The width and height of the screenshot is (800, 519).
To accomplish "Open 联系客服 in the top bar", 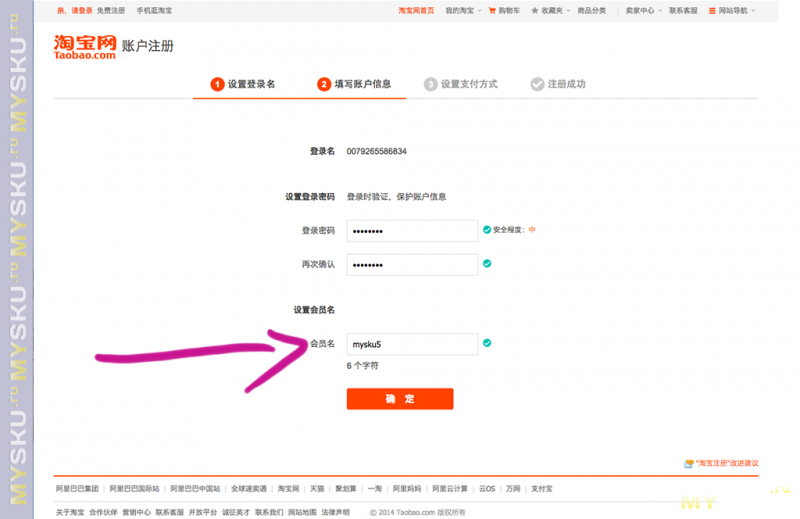I will click(683, 10).
